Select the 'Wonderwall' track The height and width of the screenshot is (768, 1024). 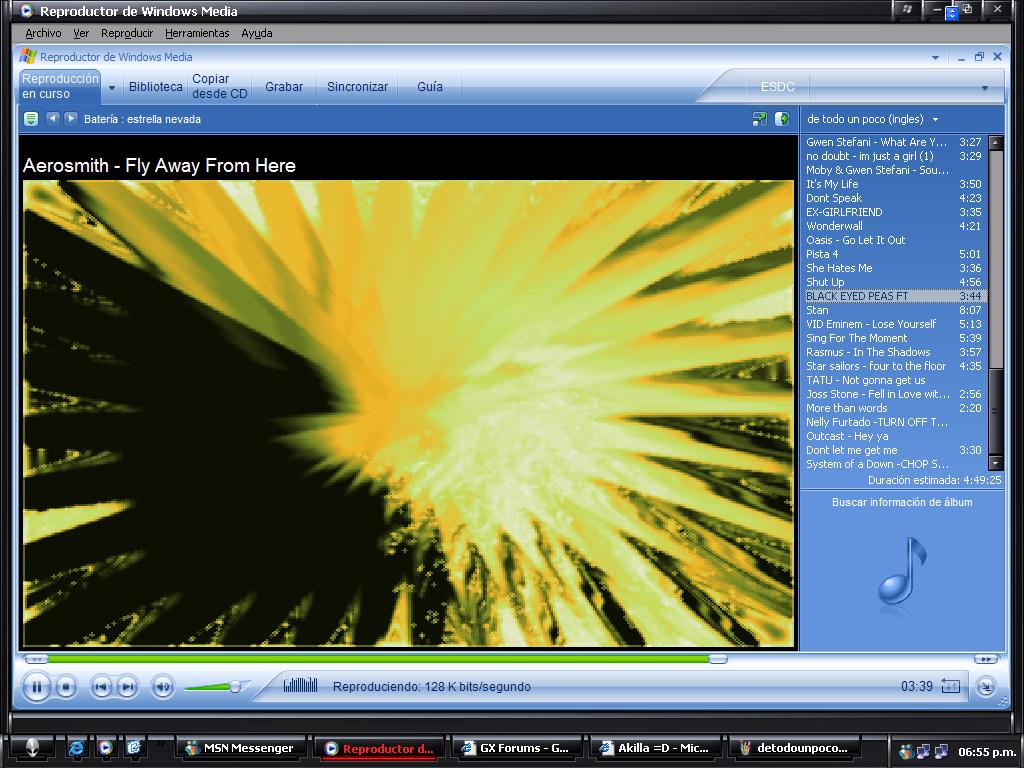(894, 226)
